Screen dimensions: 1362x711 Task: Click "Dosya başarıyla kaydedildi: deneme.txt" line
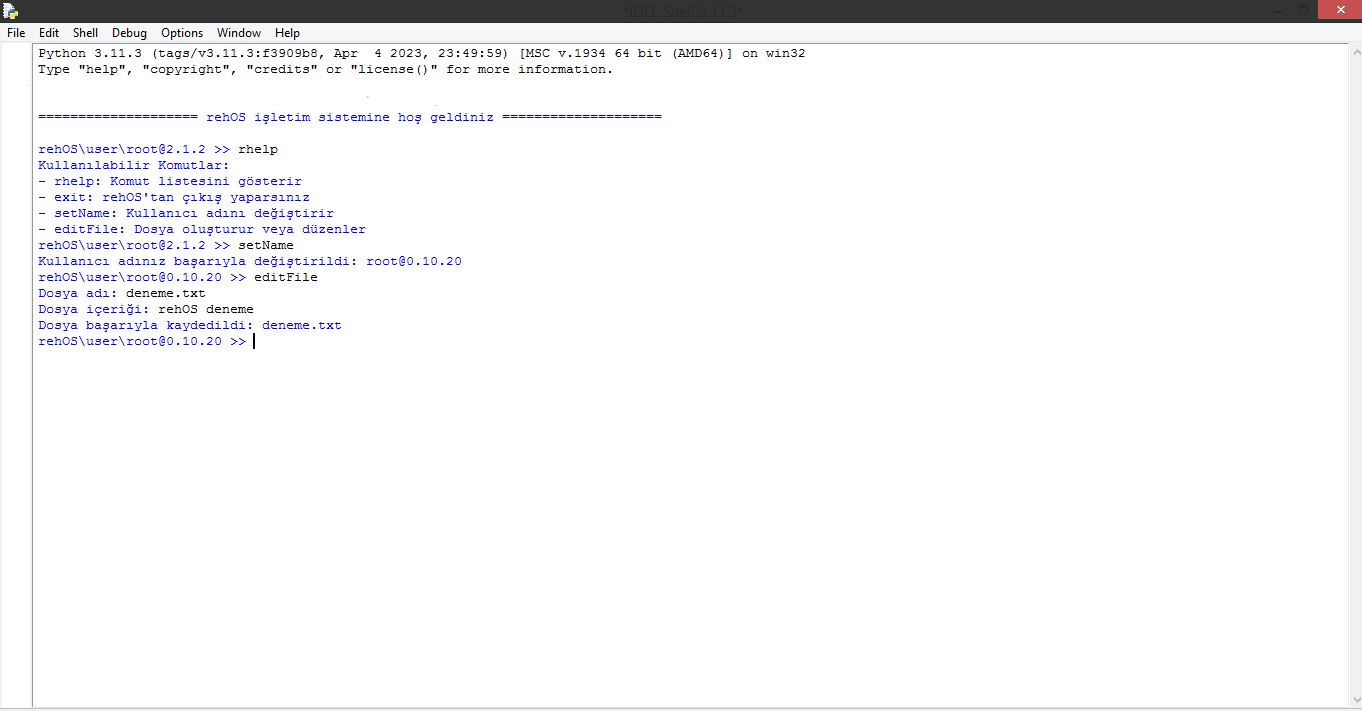pyautogui.click(x=190, y=325)
